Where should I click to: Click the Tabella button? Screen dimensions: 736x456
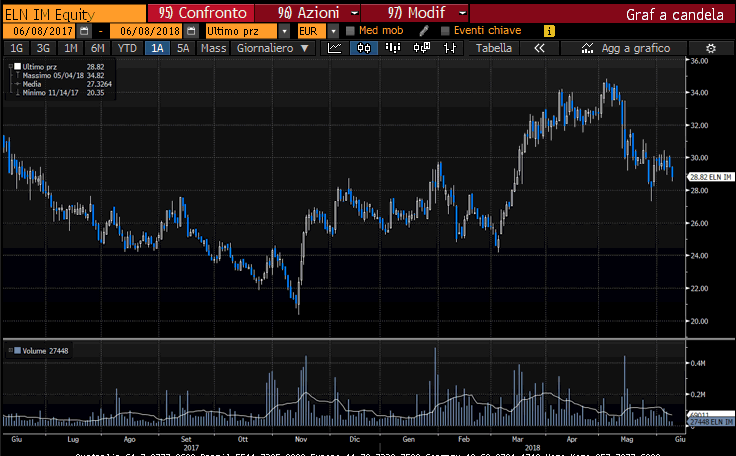[x=494, y=48]
